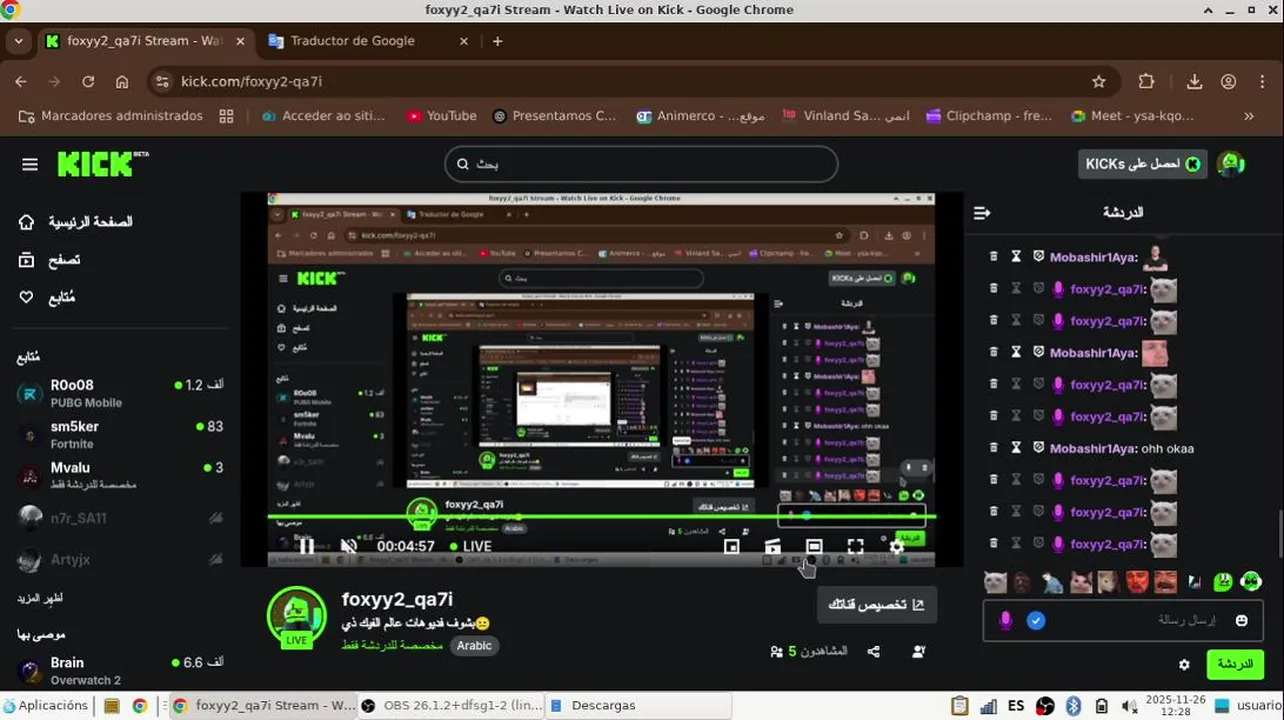Focus the Kick search field
This screenshot has height=720, width=1284.
[641, 164]
